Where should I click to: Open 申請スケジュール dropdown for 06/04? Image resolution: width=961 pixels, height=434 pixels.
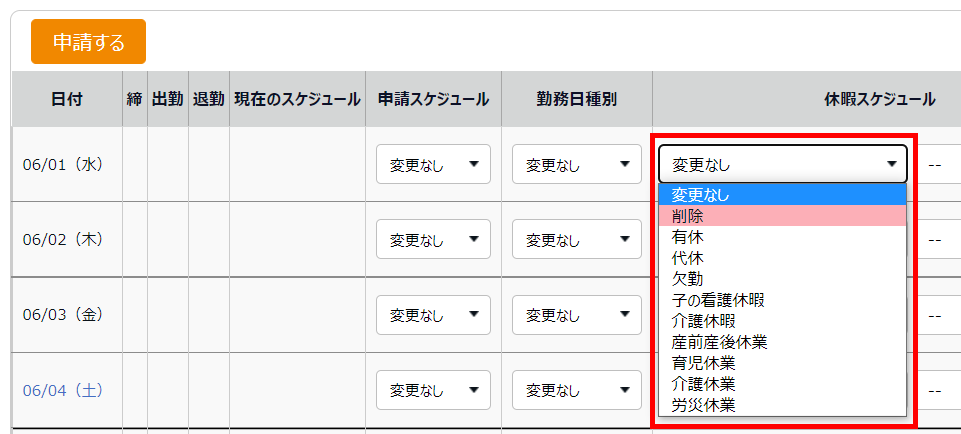click(x=433, y=389)
